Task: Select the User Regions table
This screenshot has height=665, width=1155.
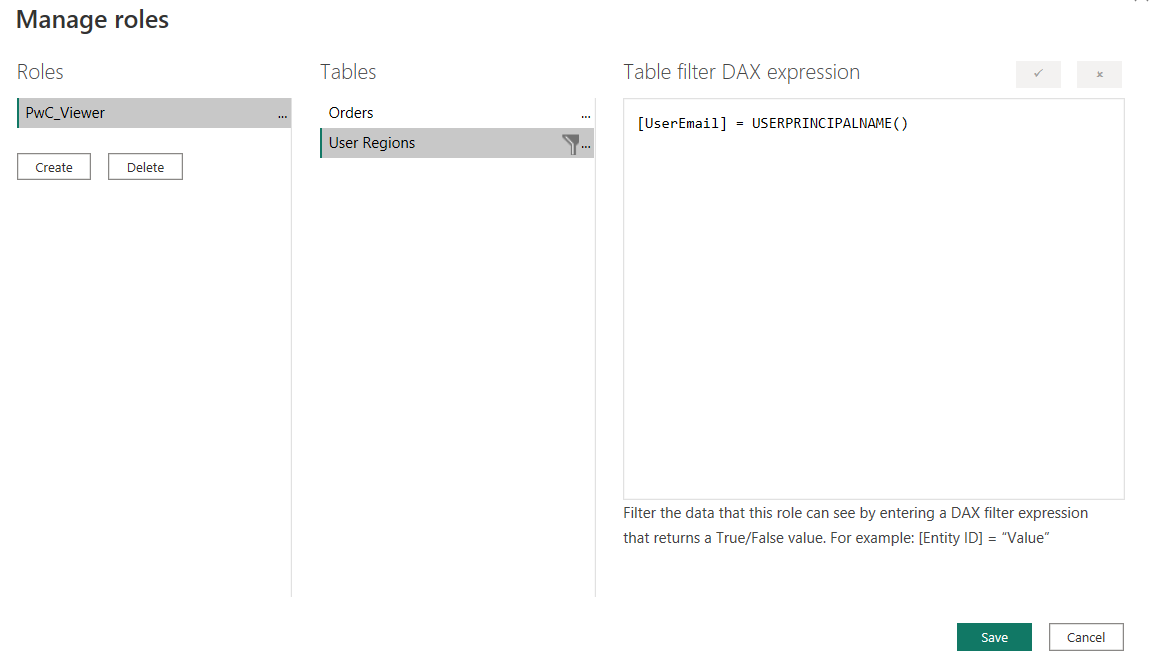Action: [372, 143]
